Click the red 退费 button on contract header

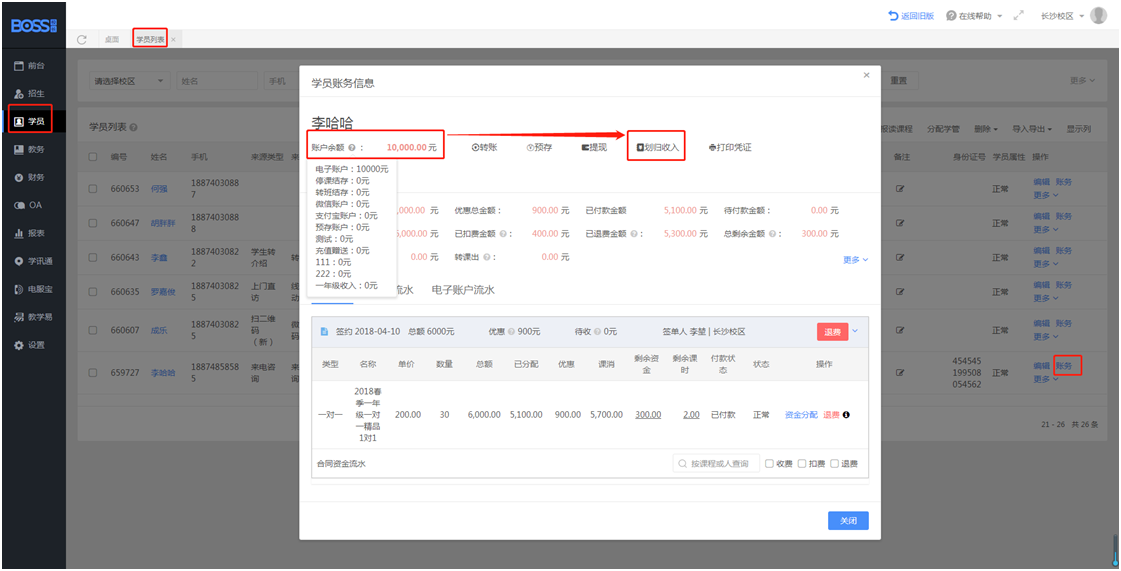(832, 332)
